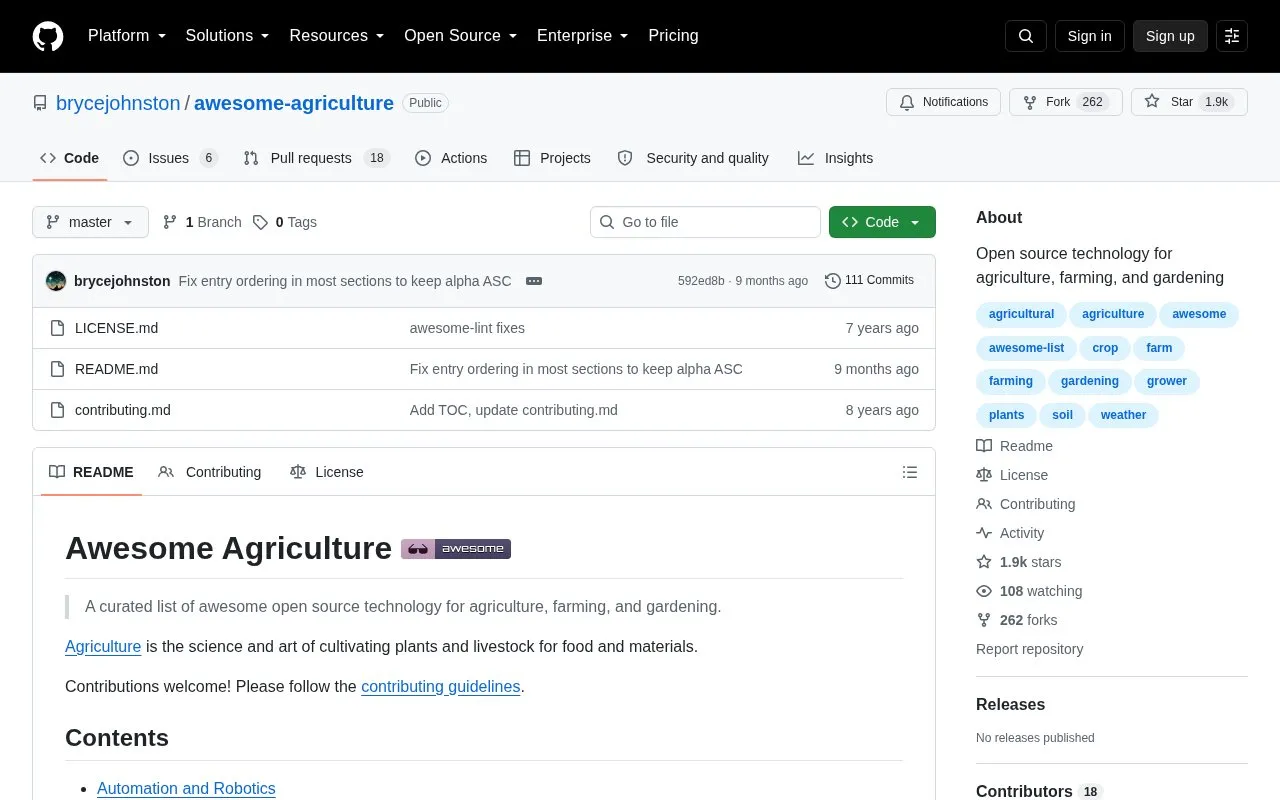
Task: Open the Insights tab
Action: (x=835, y=158)
